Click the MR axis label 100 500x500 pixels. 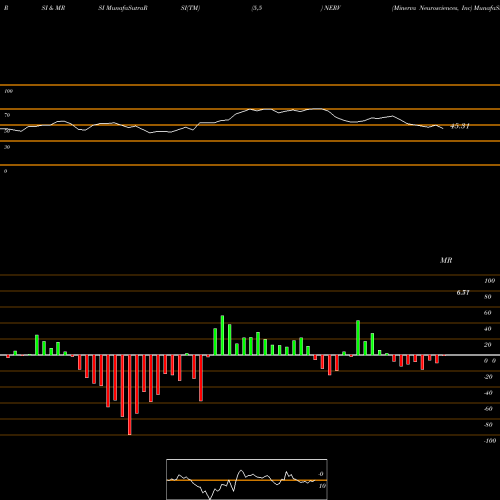tap(490, 281)
